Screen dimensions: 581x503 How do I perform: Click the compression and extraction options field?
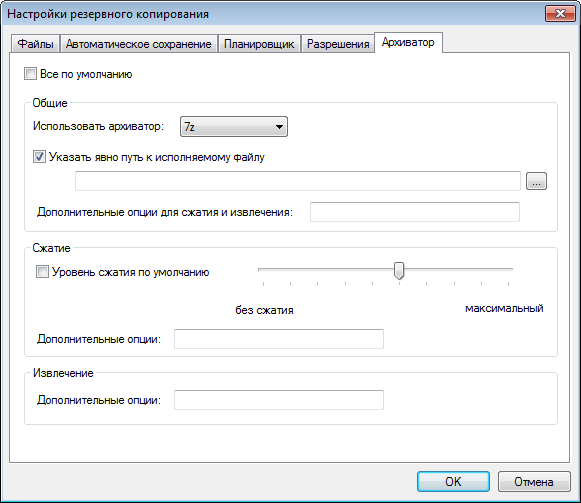pos(415,212)
